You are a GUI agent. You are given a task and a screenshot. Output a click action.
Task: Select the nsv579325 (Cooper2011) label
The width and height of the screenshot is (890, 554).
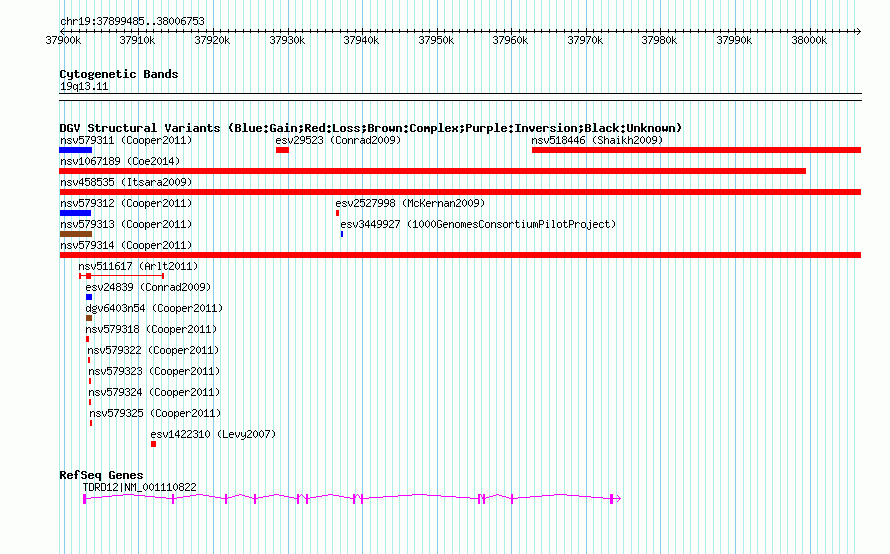[155, 413]
